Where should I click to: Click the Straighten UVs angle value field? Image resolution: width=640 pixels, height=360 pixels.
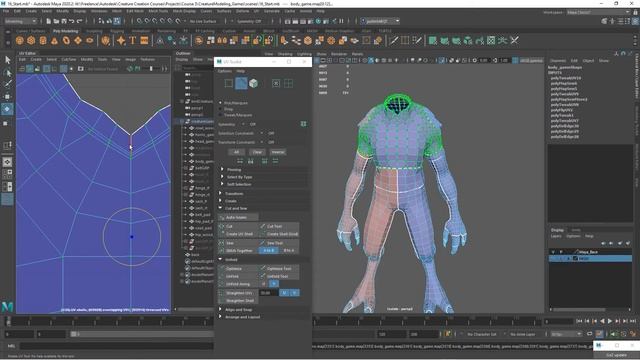pos(269,293)
